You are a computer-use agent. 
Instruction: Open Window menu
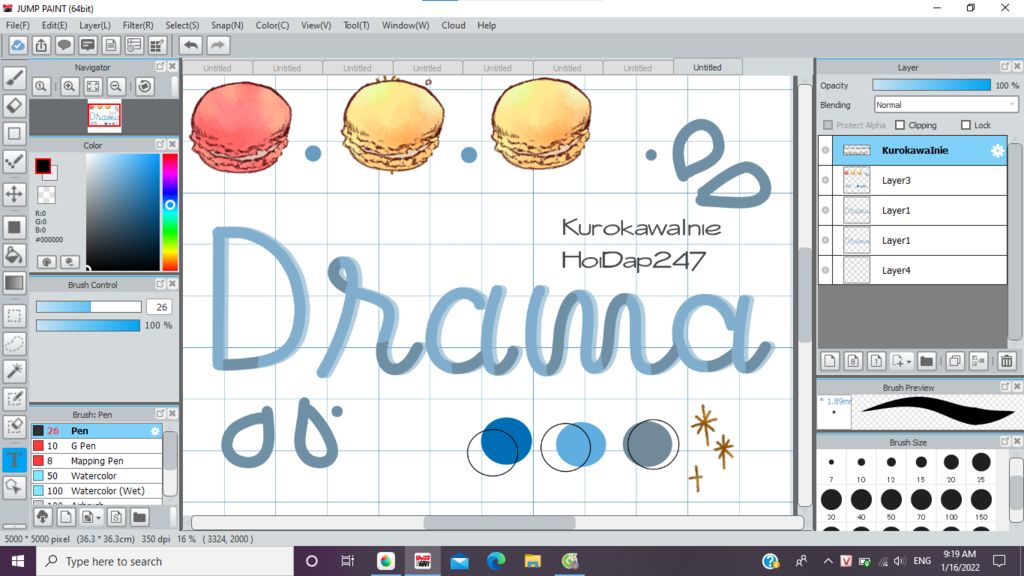coord(406,25)
